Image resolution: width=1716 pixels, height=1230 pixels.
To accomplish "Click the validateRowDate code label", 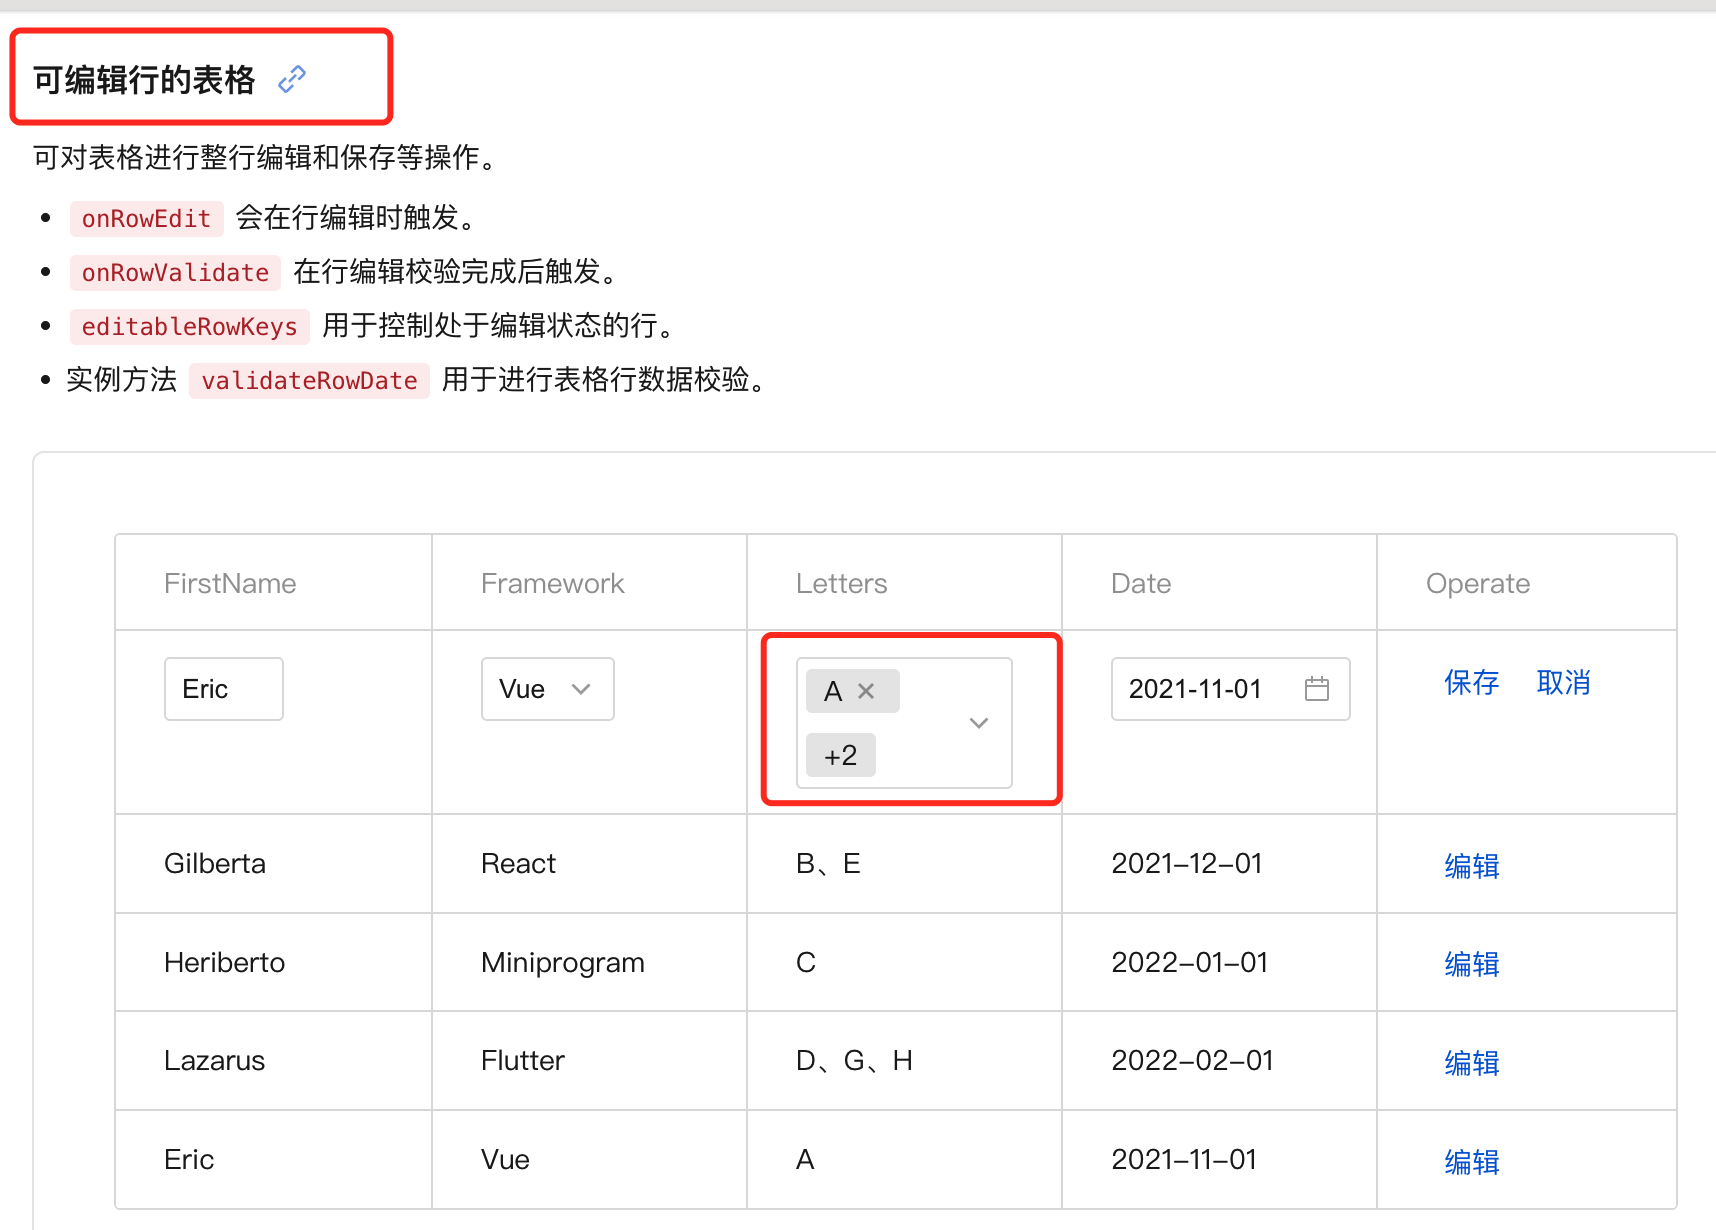I will point(309,381).
